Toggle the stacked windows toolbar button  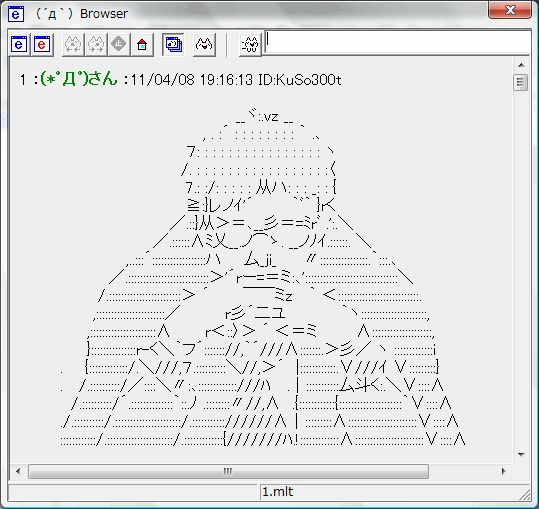tap(173, 44)
